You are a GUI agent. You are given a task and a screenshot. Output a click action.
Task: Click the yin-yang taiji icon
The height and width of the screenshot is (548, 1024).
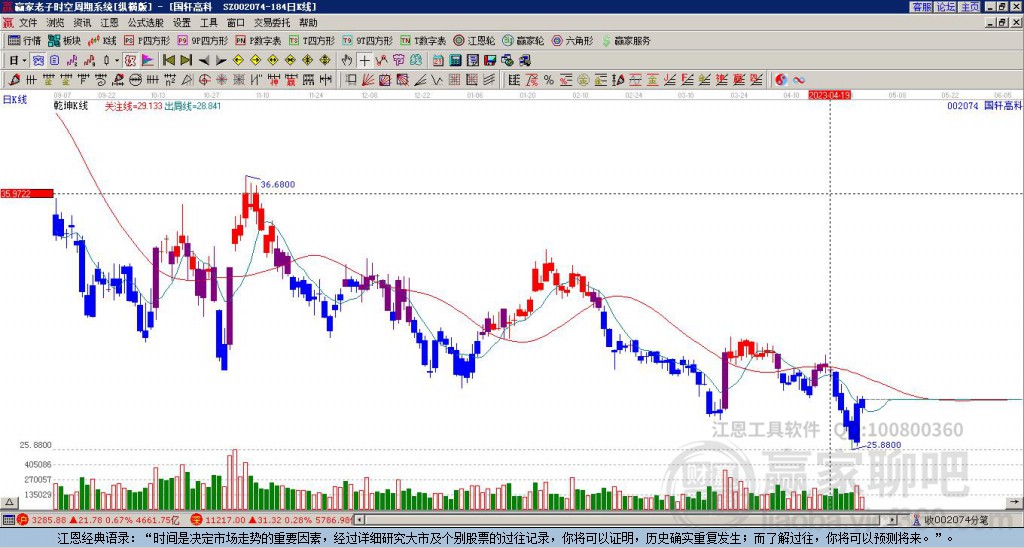(781, 80)
